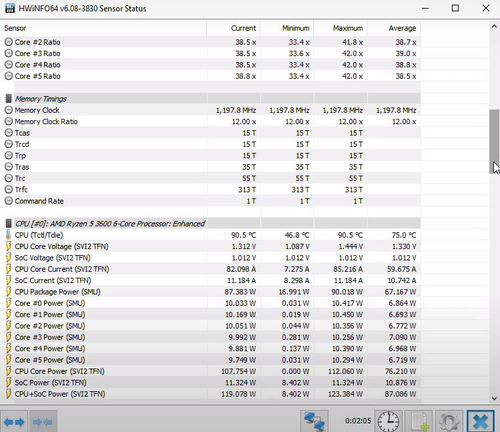Click the scrollbar up arrow
The height and width of the screenshot is (432, 500).
point(494,27)
